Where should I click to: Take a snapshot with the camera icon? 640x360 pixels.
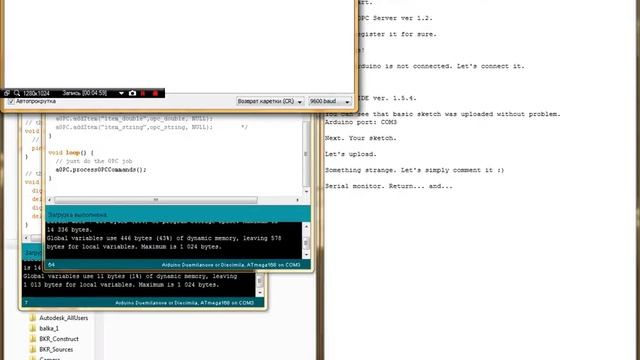(x=132, y=93)
